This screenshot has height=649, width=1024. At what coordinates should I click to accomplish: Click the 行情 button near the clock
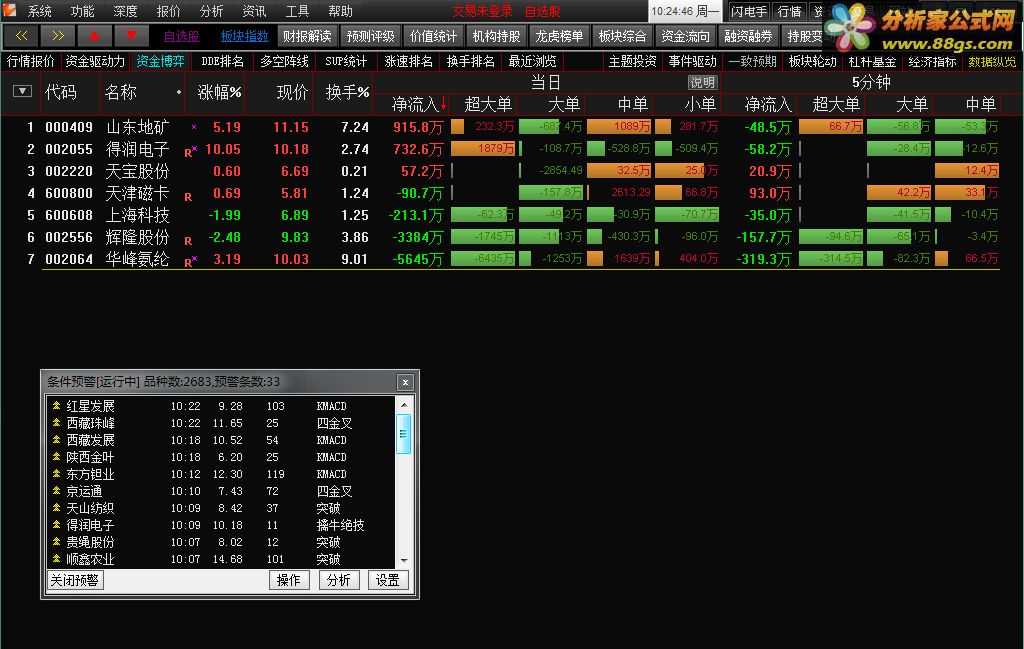coord(790,11)
